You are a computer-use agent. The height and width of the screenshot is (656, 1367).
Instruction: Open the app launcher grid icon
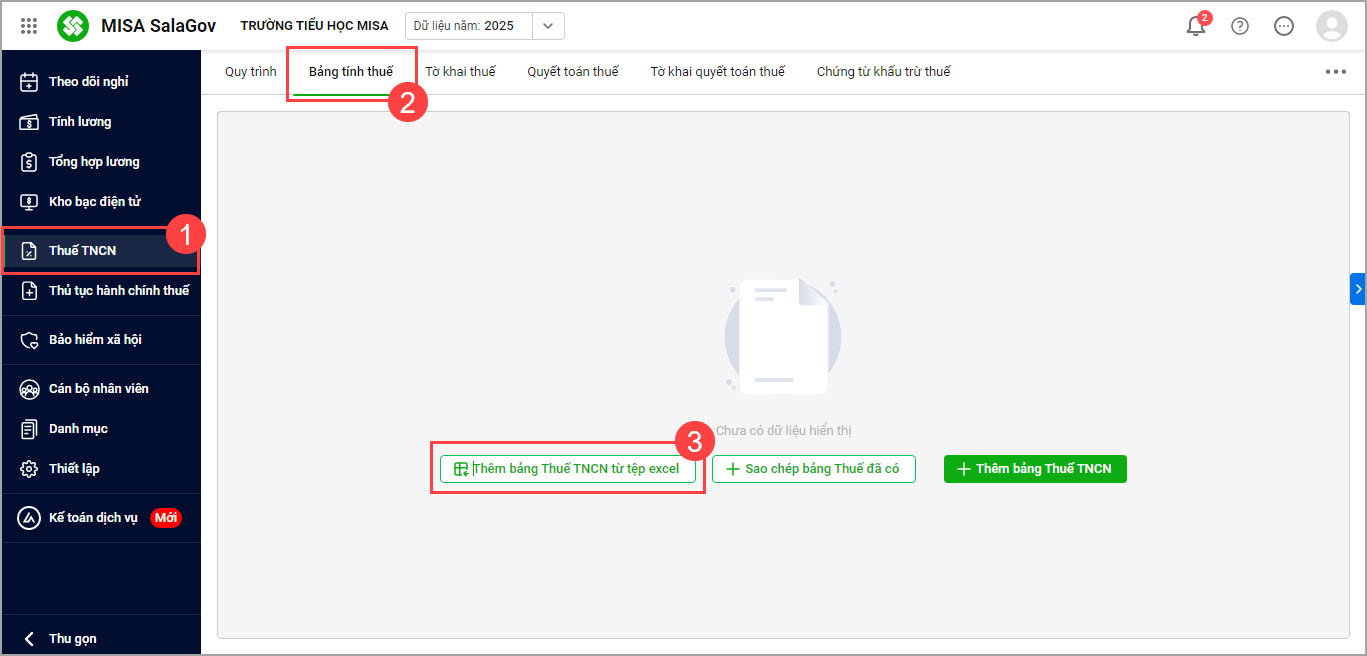29,26
